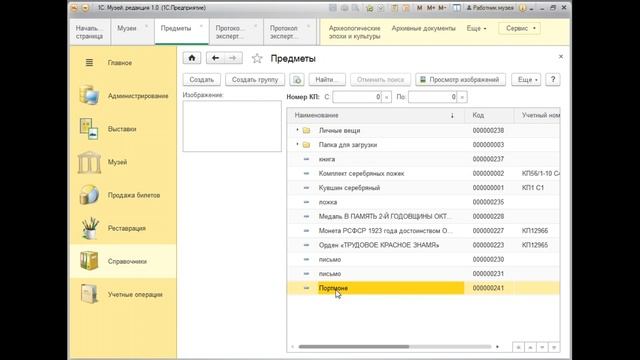Open the Еще dropdown in list toolbar

[x=526, y=80]
